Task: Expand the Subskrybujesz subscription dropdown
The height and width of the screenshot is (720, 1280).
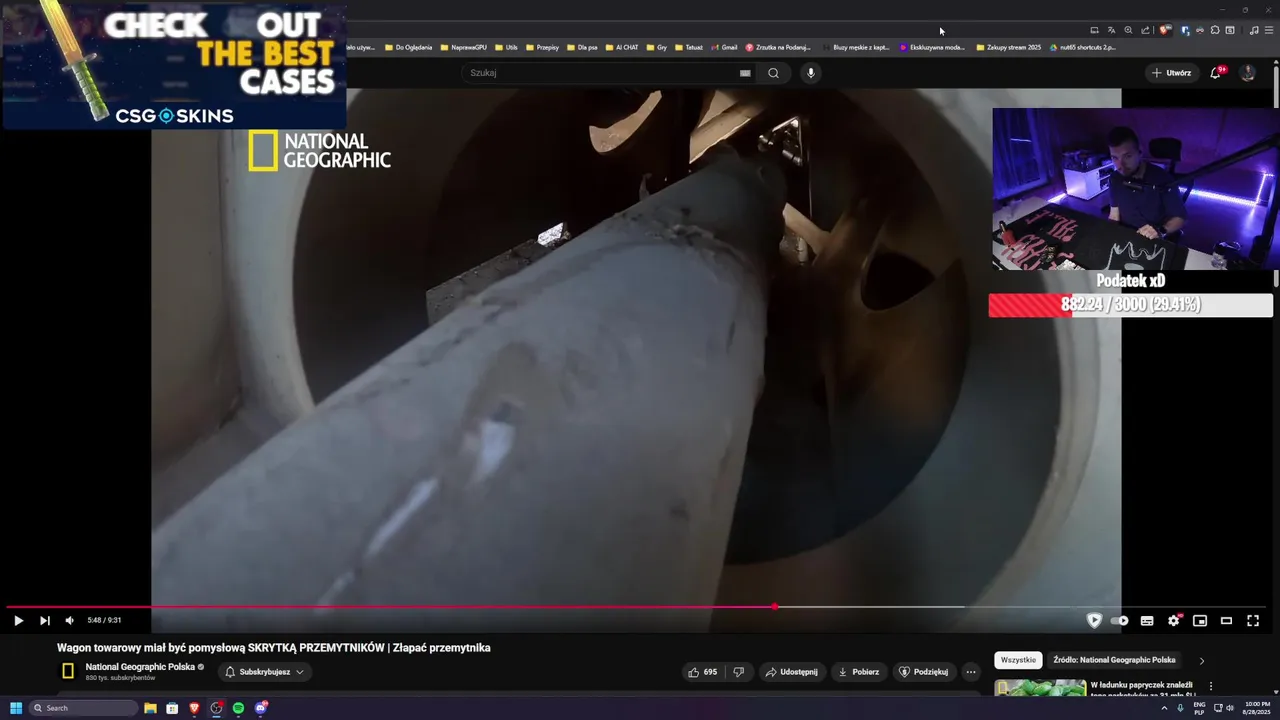Action: click(264, 672)
